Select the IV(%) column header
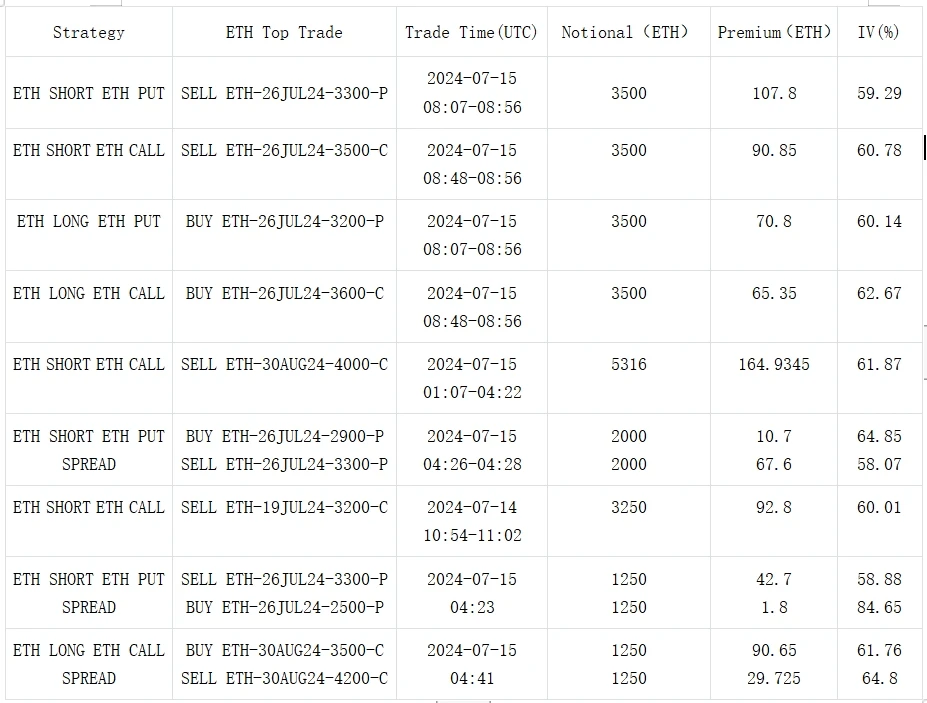The width and height of the screenshot is (927, 703). (x=879, y=32)
